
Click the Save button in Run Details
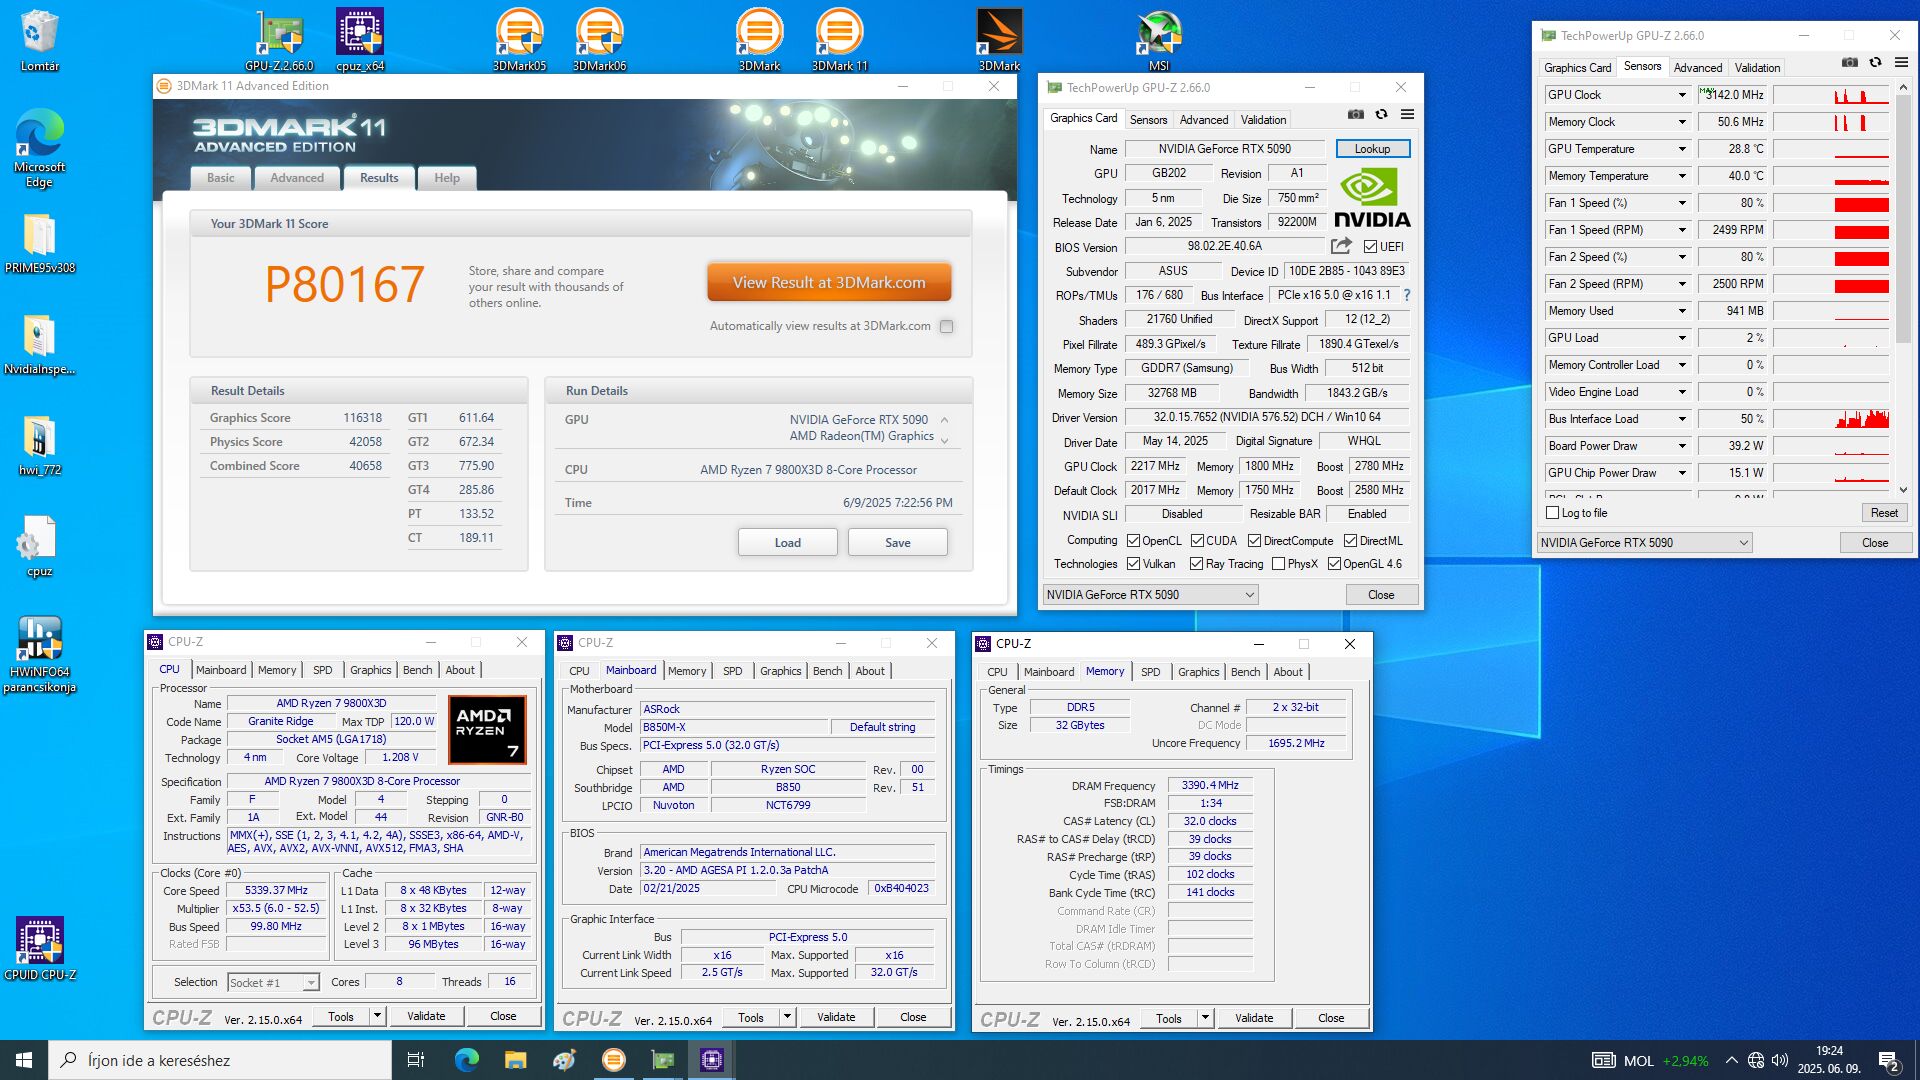[898, 543]
